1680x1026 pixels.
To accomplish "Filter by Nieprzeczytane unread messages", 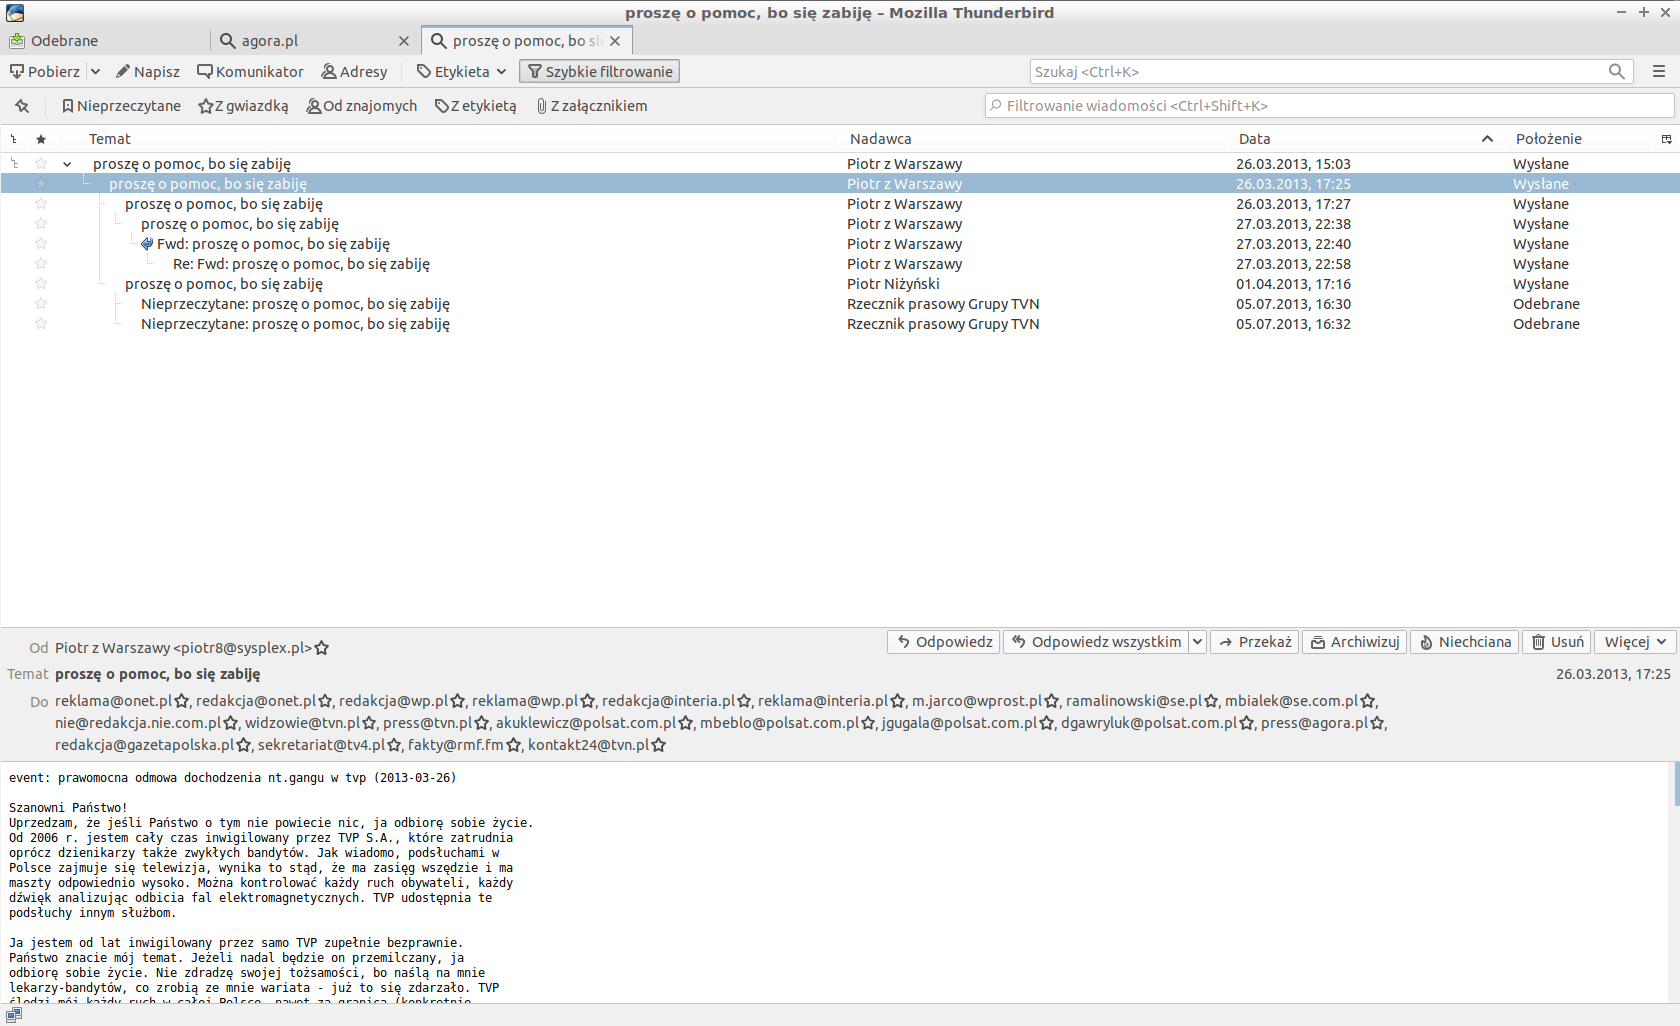I will click(121, 106).
